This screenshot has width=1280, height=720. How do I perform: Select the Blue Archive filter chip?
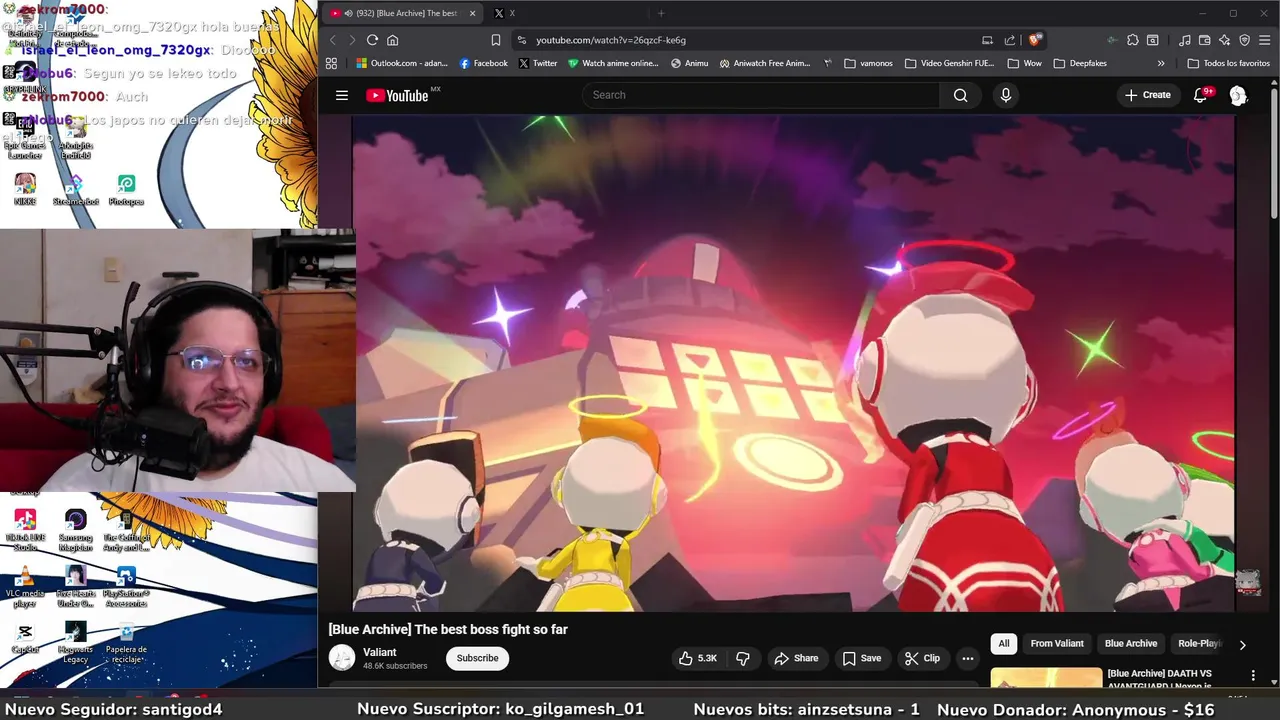pos(1131,644)
